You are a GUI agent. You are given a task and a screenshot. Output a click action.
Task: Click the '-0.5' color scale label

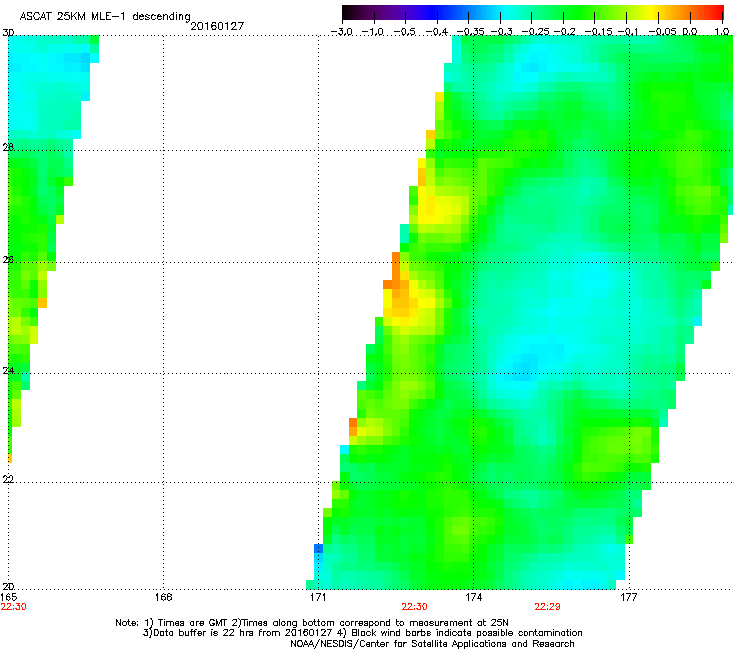pyautogui.click(x=404, y=32)
